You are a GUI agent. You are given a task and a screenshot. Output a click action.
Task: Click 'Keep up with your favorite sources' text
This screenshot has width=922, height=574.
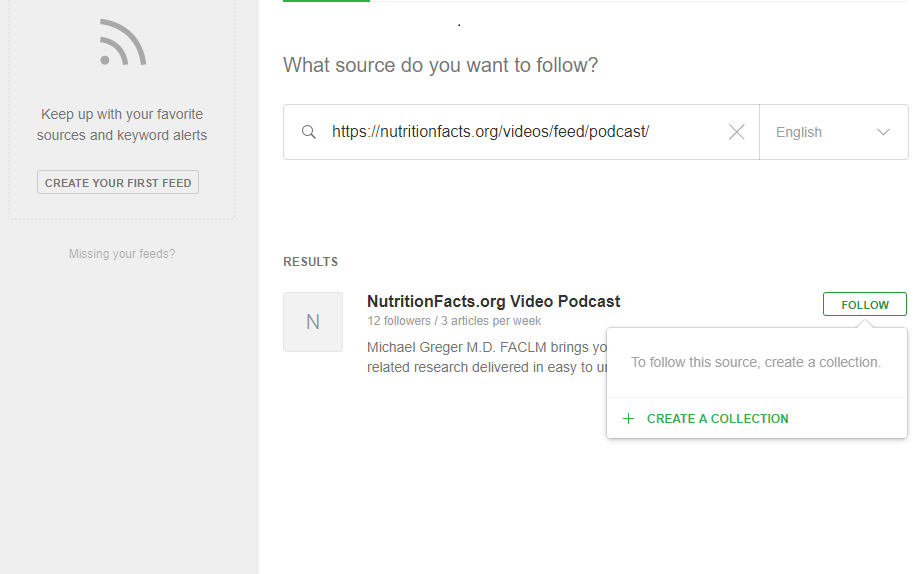point(122,125)
